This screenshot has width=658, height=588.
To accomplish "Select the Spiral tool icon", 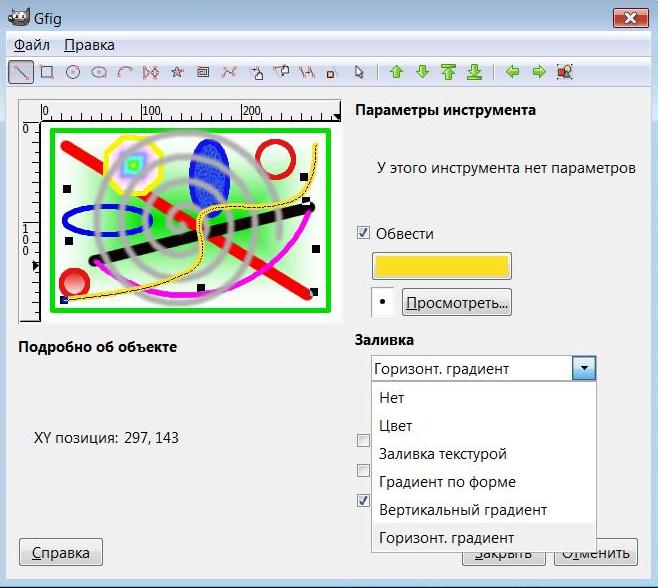I will click(203, 72).
